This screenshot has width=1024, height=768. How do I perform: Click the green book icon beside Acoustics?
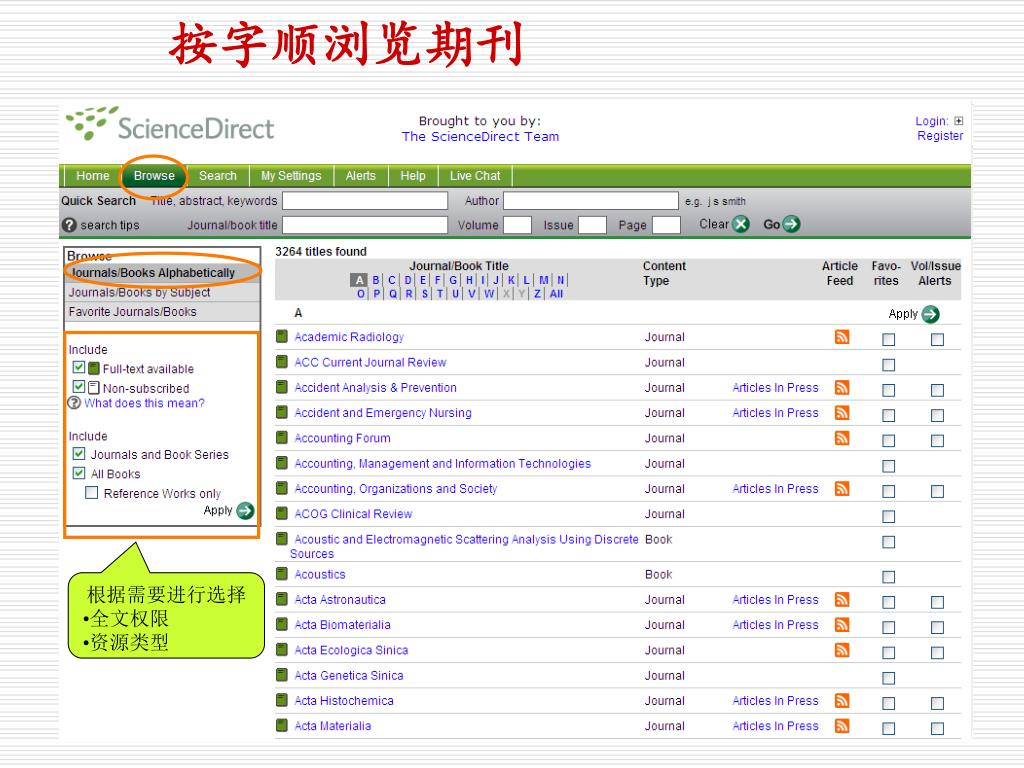pyautogui.click(x=281, y=574)
